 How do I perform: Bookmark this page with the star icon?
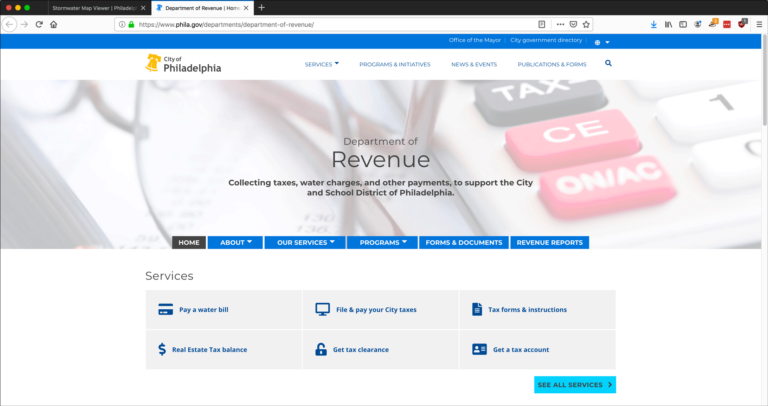[586, 24]
